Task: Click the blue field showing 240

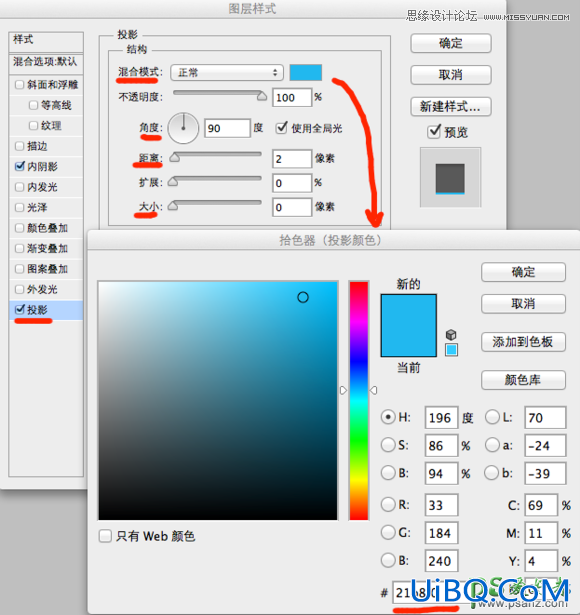Action: (x=441, y=561)
